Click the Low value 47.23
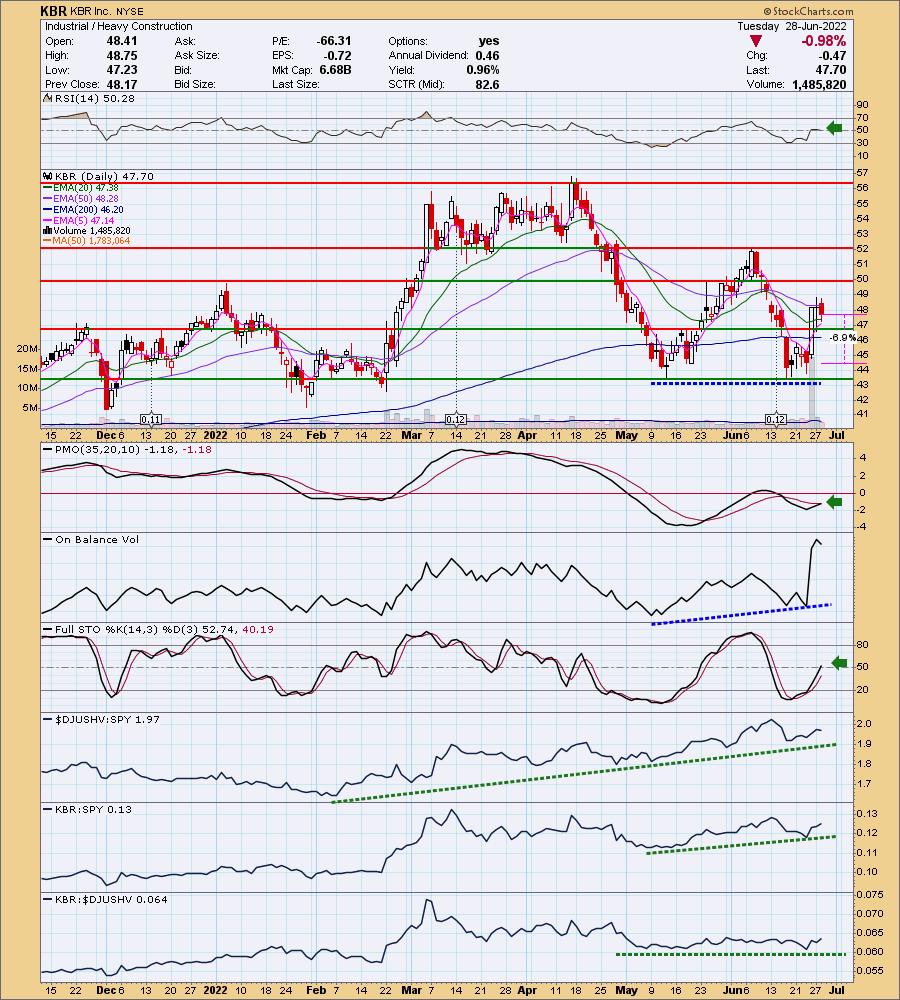The width and height of the screenshot is (900, 1000). (122, 70)
